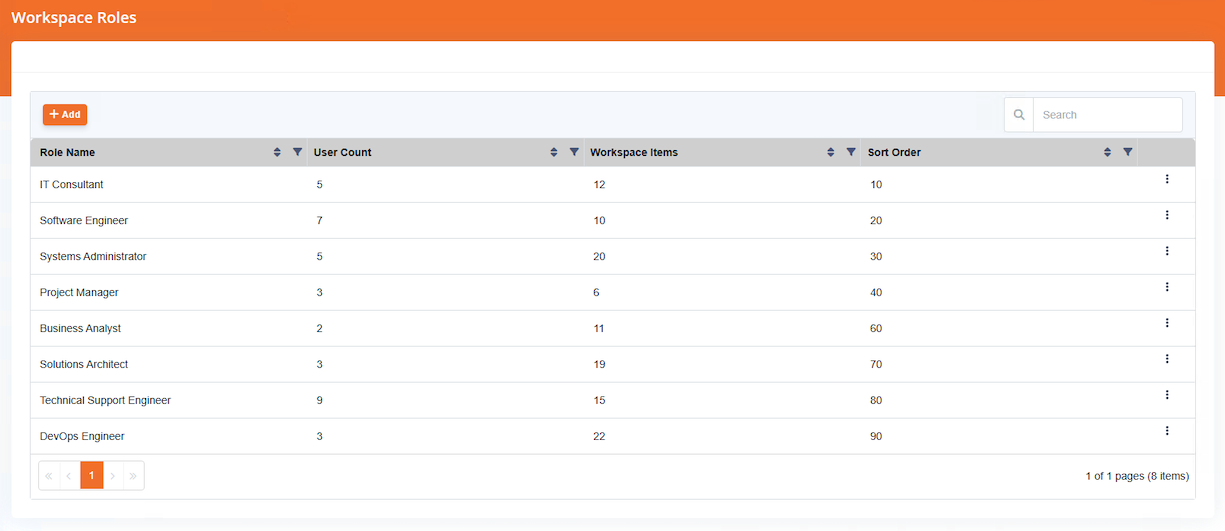Click user count 2 for Business Analyst
1225x531 pixels.
click(320, 328)
